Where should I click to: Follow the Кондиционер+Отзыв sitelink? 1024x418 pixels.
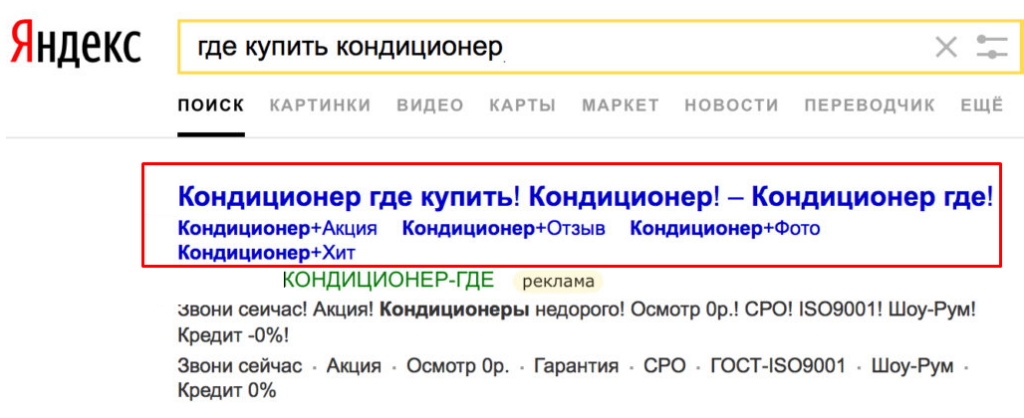point(504,229)
